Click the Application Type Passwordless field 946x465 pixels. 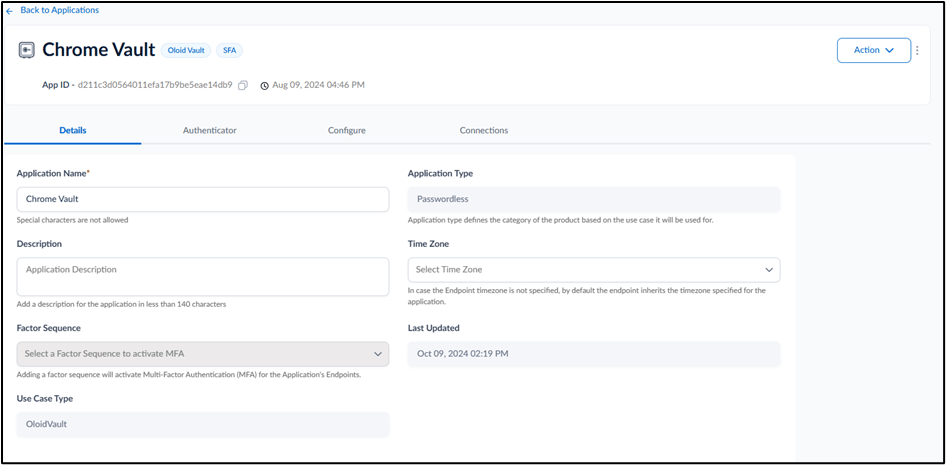[x=594, y=199]
